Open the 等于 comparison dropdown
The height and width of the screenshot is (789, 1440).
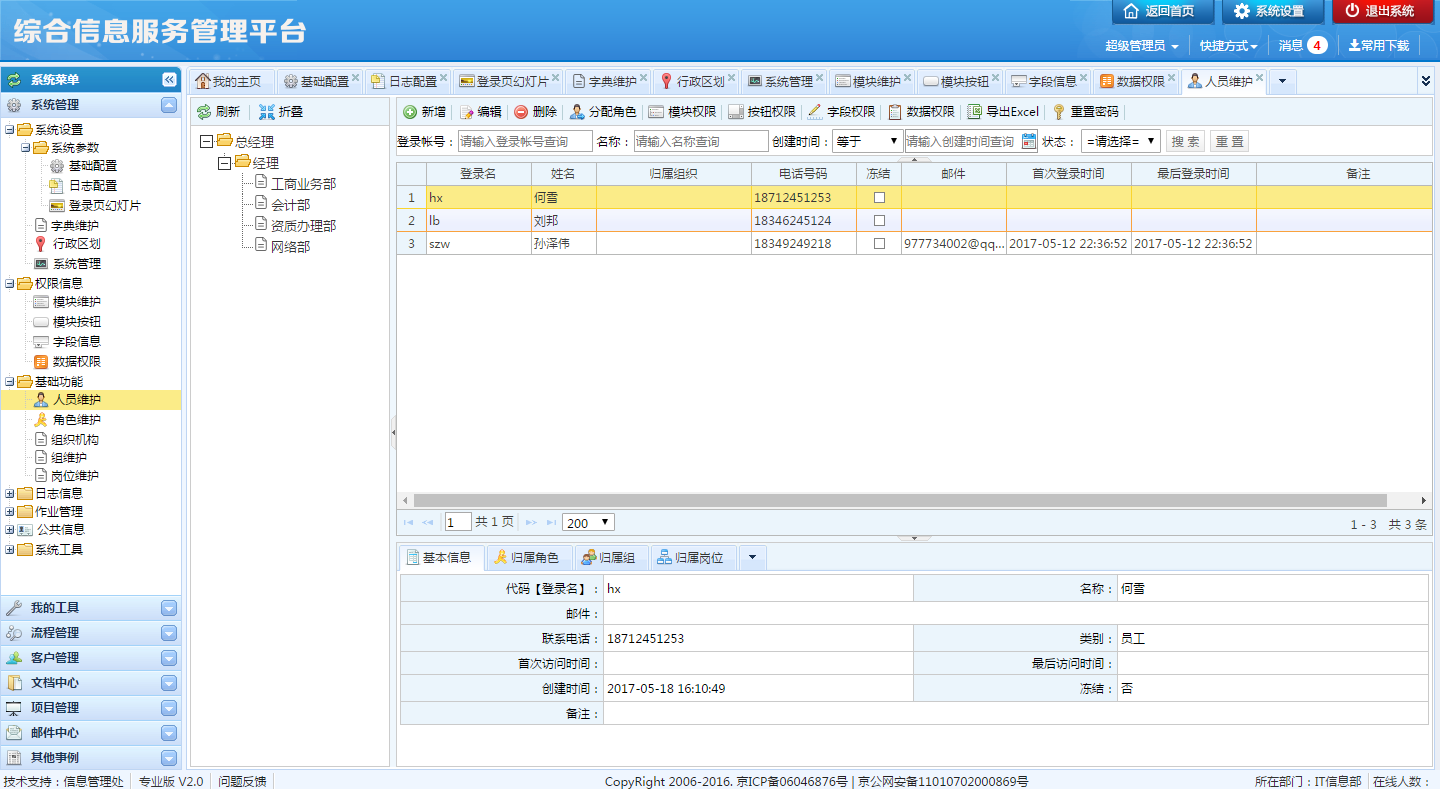click(868, 141)
